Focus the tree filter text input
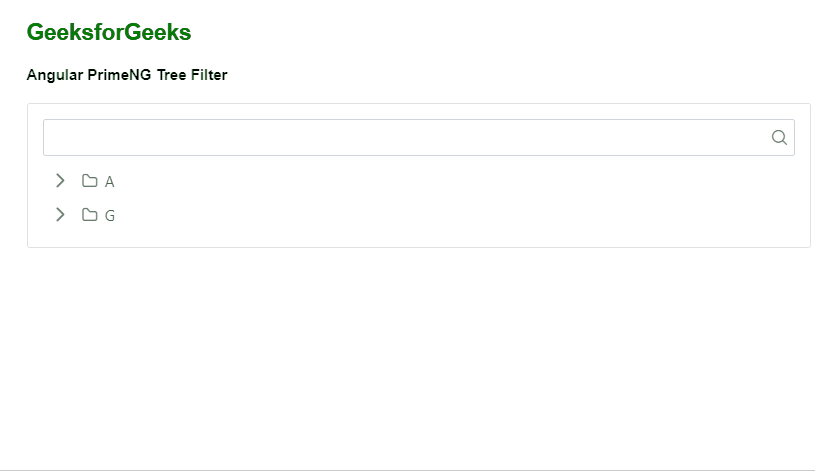Image resolution: width=815 pixels, height=471 pixels. 419,137
